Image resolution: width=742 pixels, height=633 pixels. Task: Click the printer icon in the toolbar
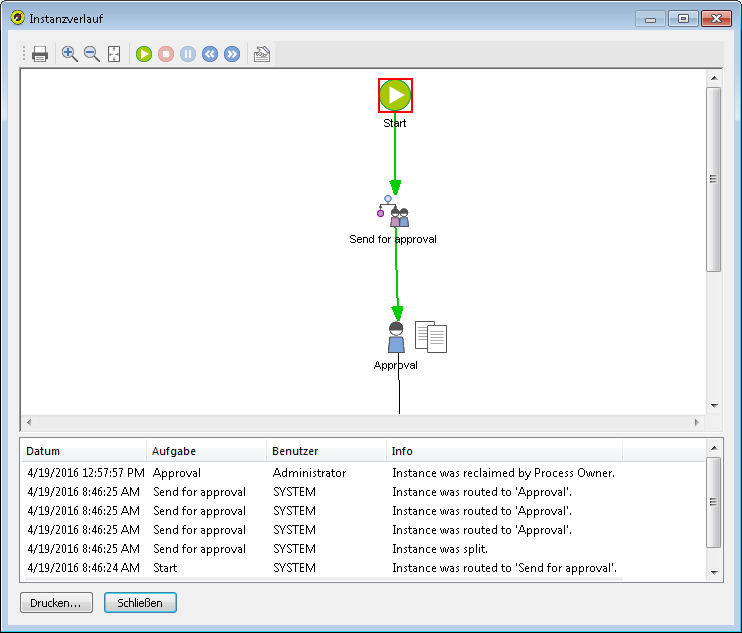(x=40, y=54)
